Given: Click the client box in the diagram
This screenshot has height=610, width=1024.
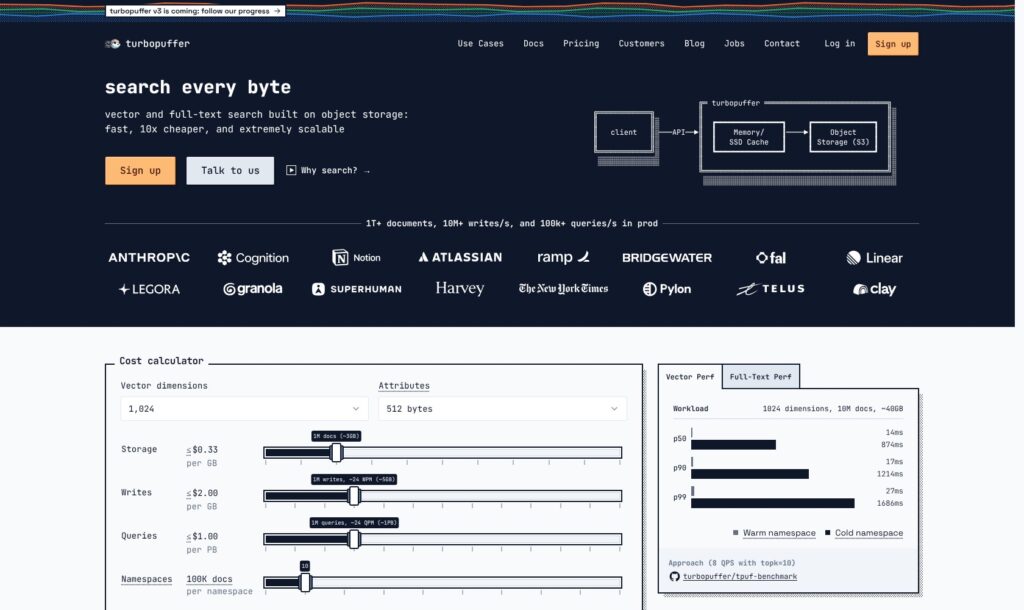Looking at the screenshot, I should [624, 132].
